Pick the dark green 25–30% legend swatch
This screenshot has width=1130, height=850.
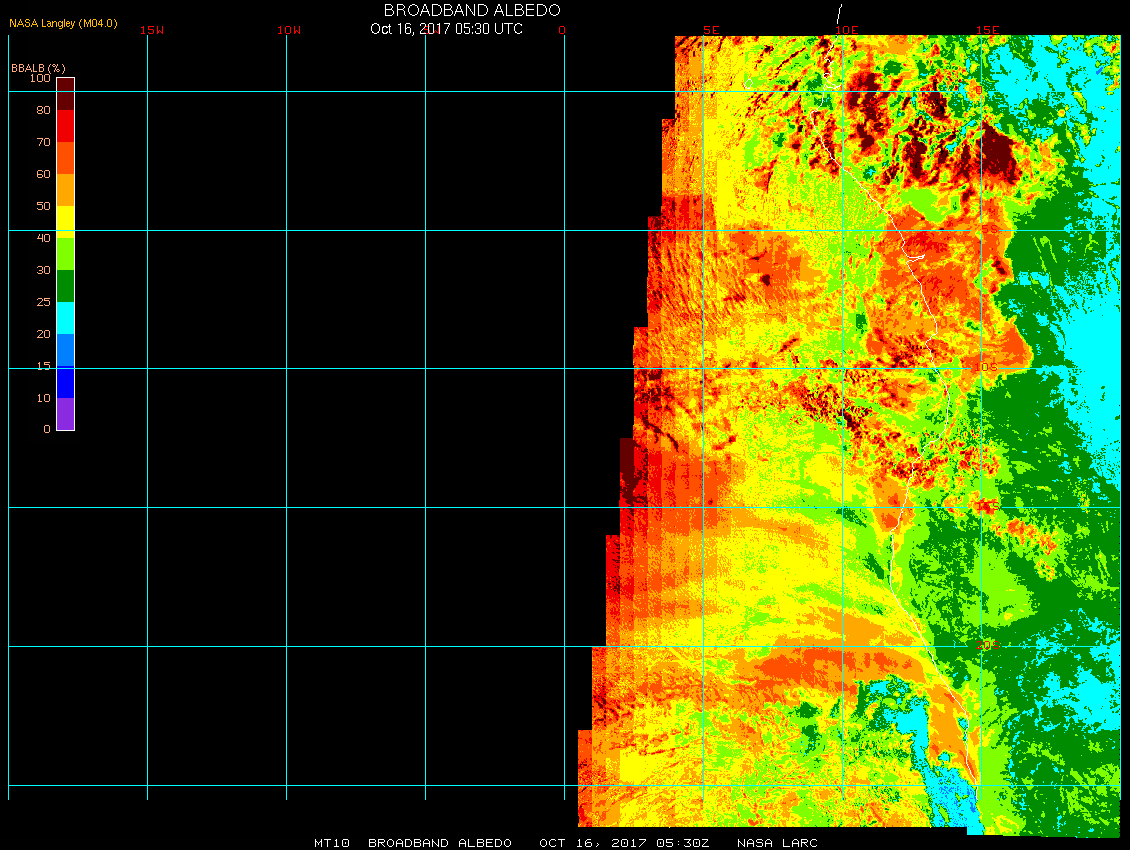pyautogui.click(x=65, y=286)
